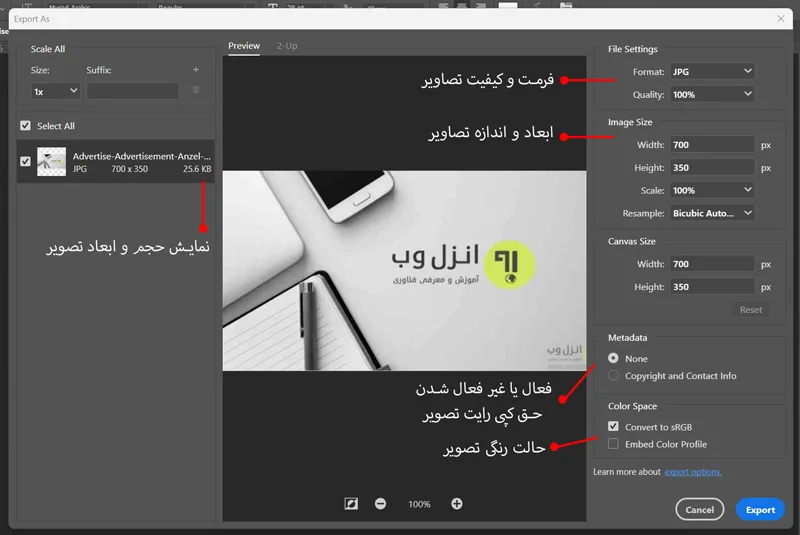Expand the Quality dropdown
Viewport: 800px width, 535px height.
pyautogui.click(x=712, y=94)
